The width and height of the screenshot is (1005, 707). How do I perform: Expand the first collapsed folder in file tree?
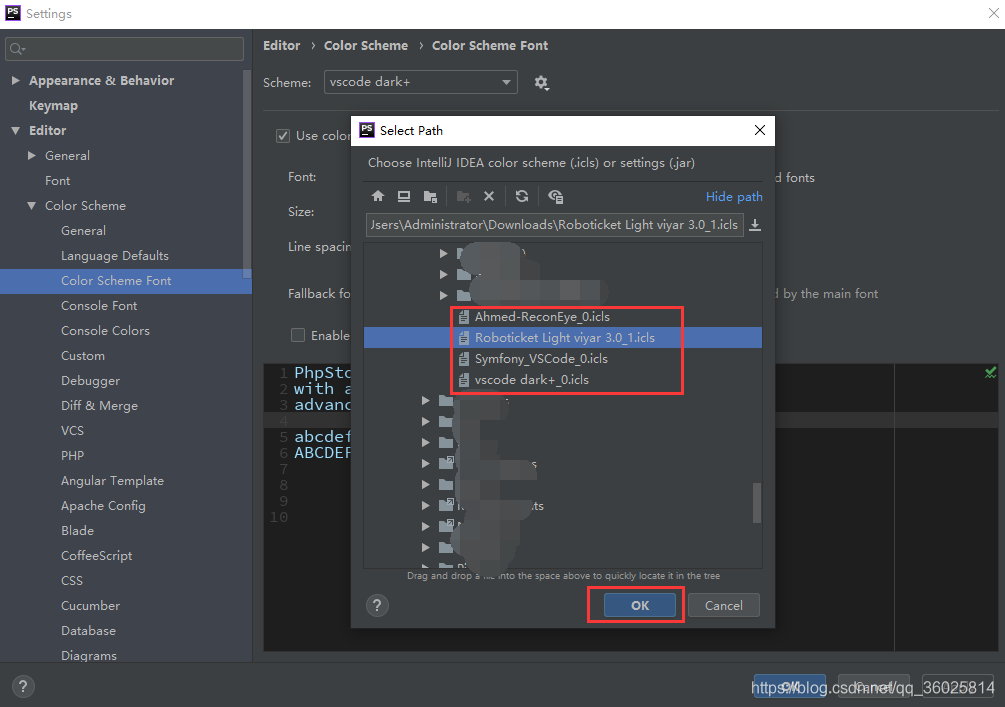pos(443,253)
